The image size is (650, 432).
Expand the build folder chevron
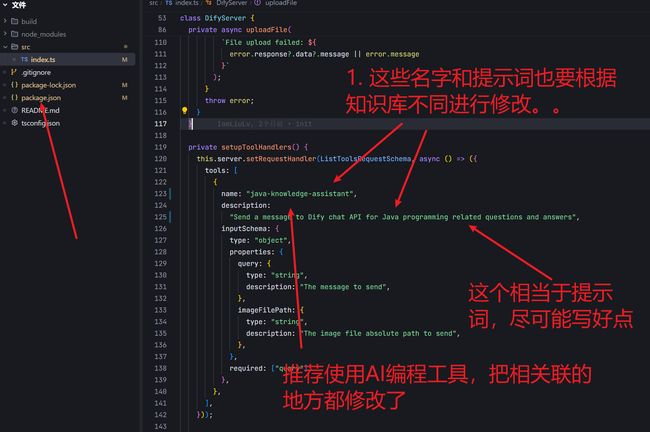point(5,21)
